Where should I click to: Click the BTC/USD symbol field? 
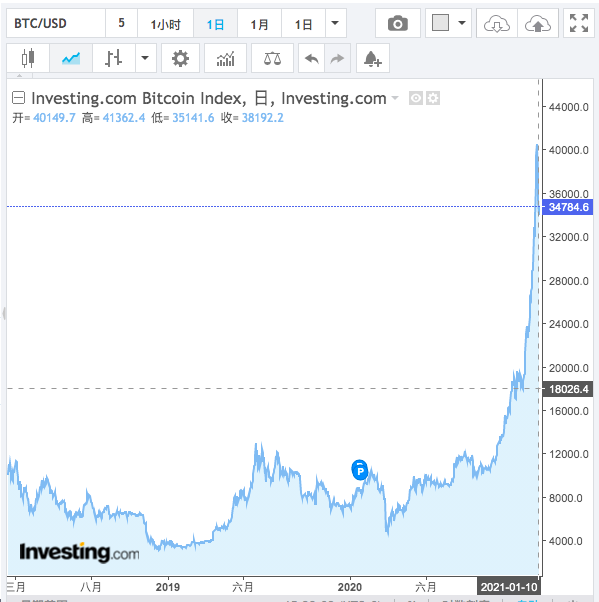click(56, 23)
